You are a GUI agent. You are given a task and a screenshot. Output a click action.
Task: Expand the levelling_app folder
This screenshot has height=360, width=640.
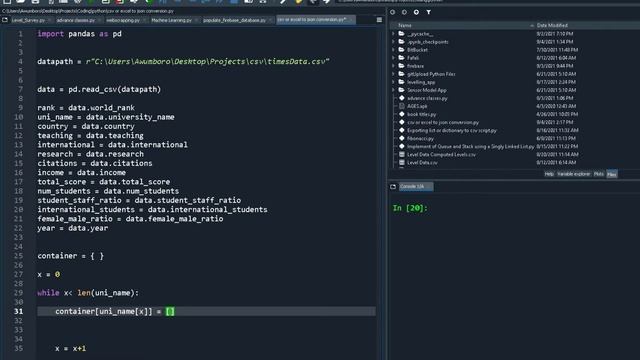(393, 82)
